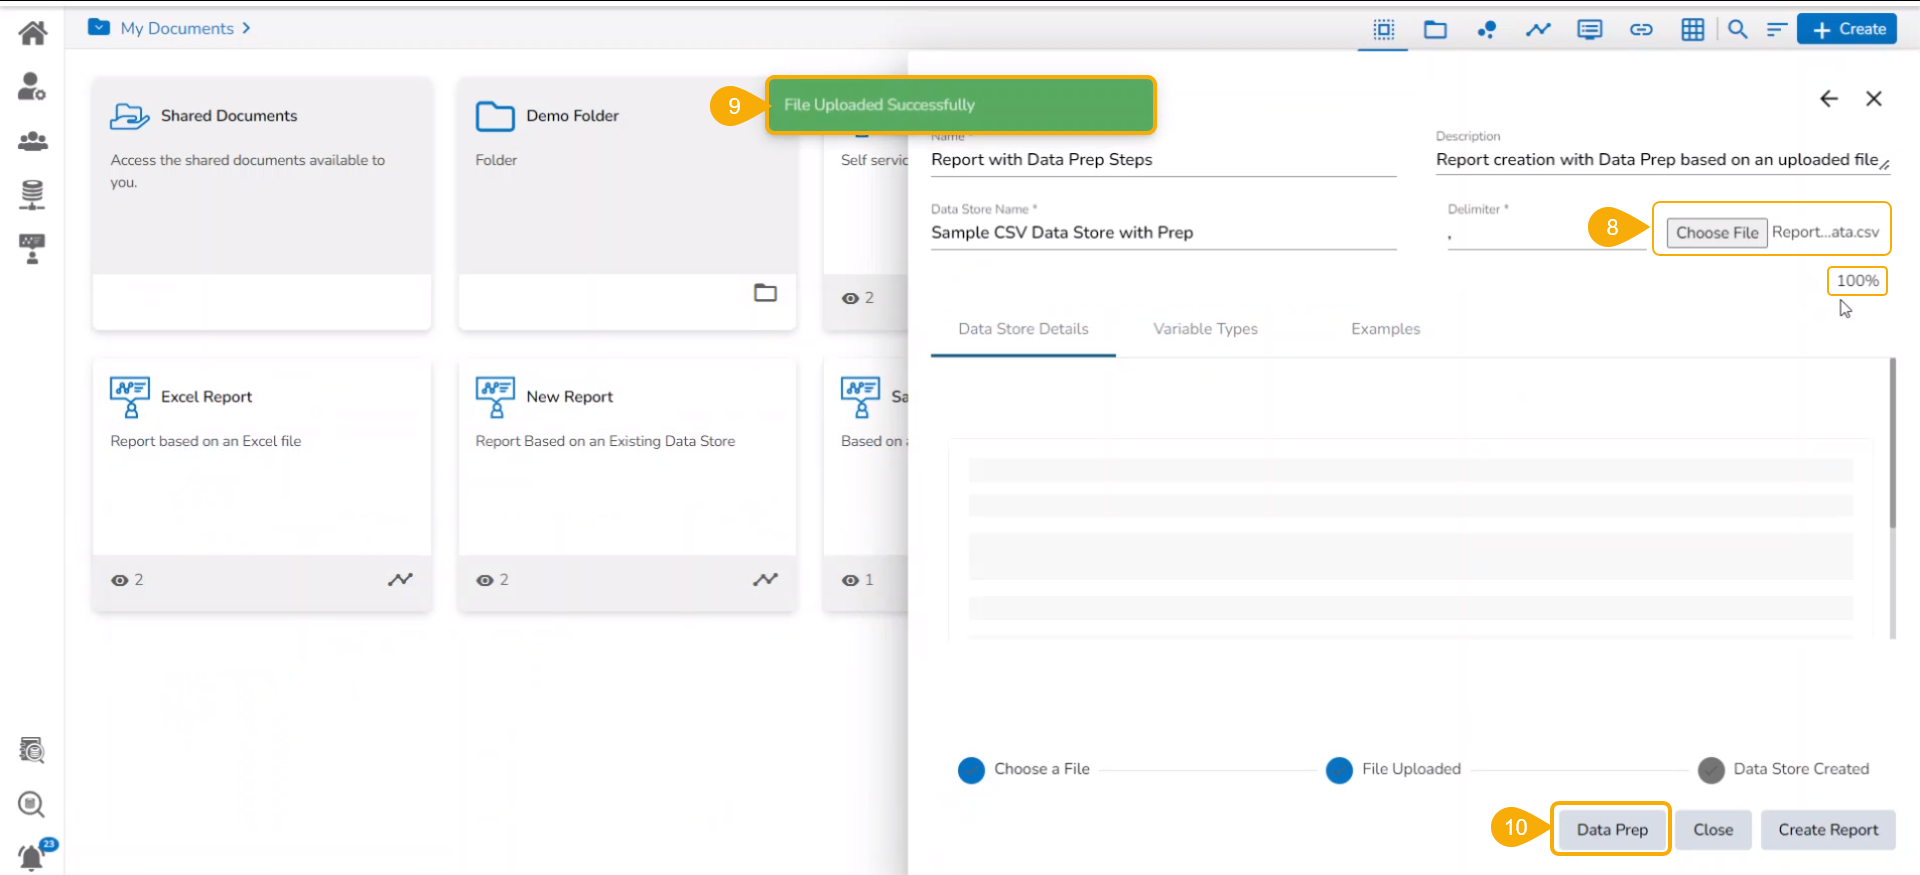
Task: Click the folder icon in top toolbar
Action: click(1435, 30)
